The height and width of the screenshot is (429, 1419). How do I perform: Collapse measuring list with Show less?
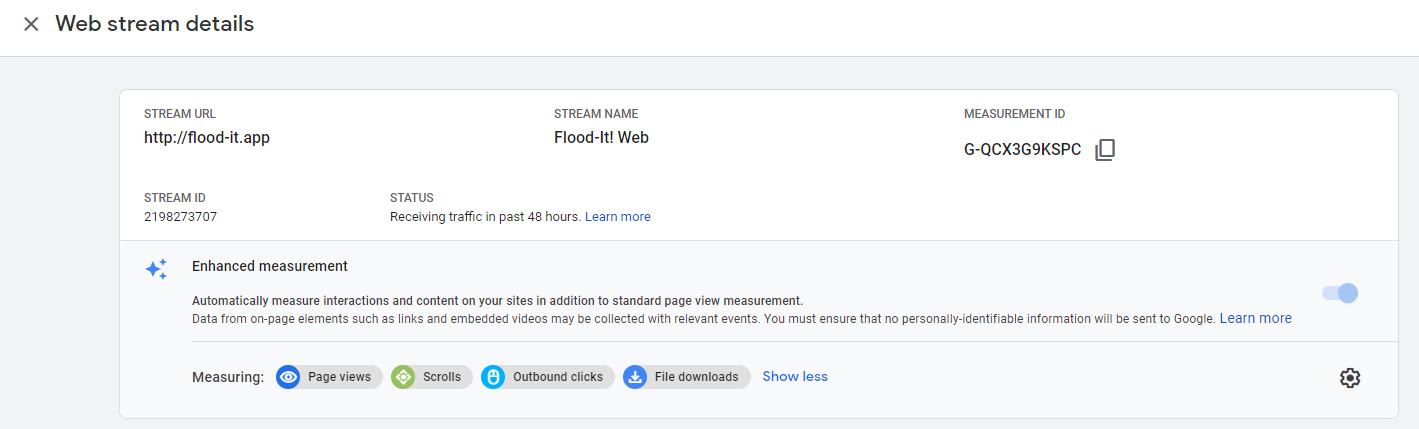pos(795,377)
